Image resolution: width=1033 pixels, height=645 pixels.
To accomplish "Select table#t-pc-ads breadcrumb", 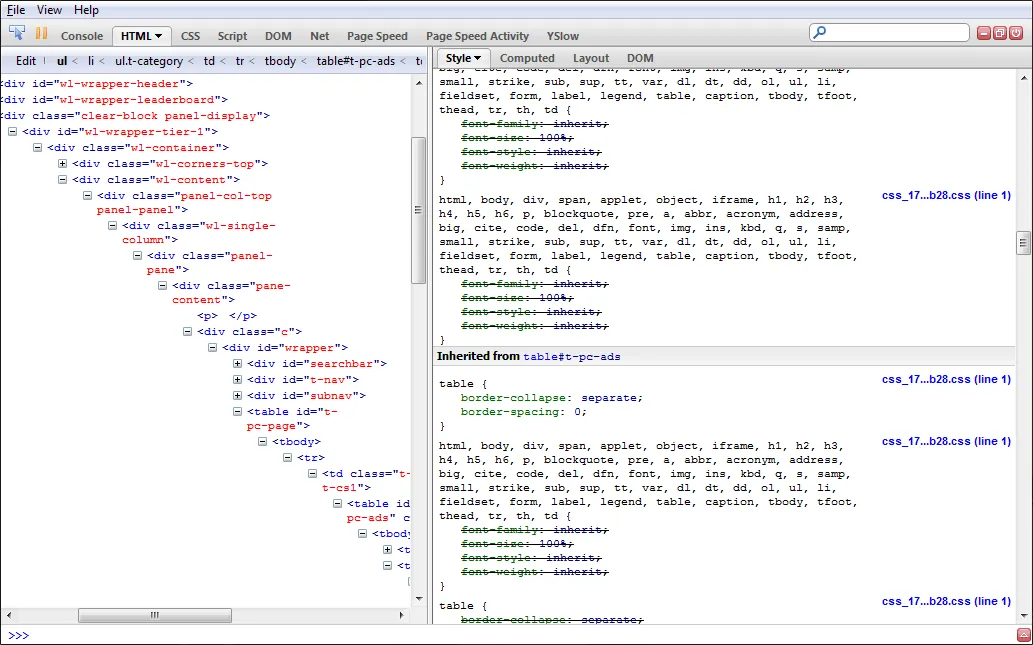I will 356,61.
